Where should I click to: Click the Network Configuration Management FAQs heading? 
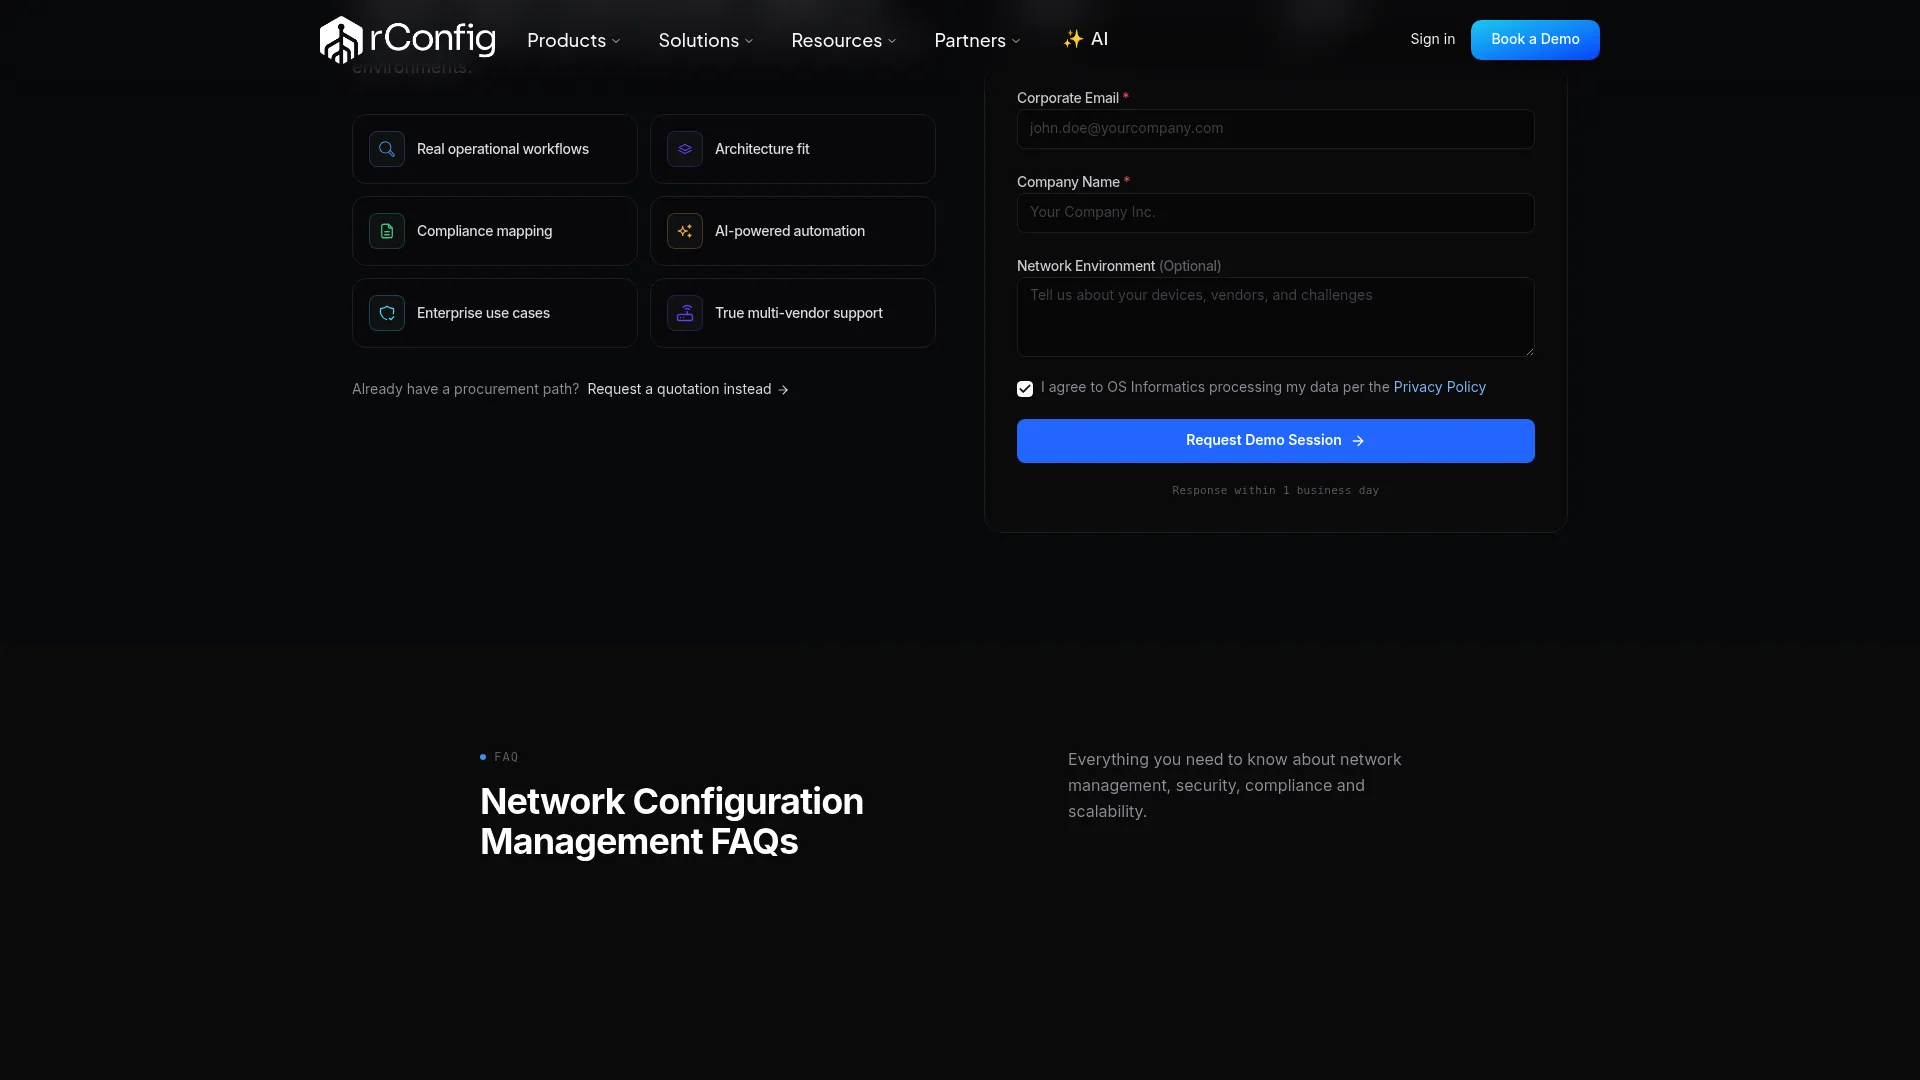tap(672, 821)
